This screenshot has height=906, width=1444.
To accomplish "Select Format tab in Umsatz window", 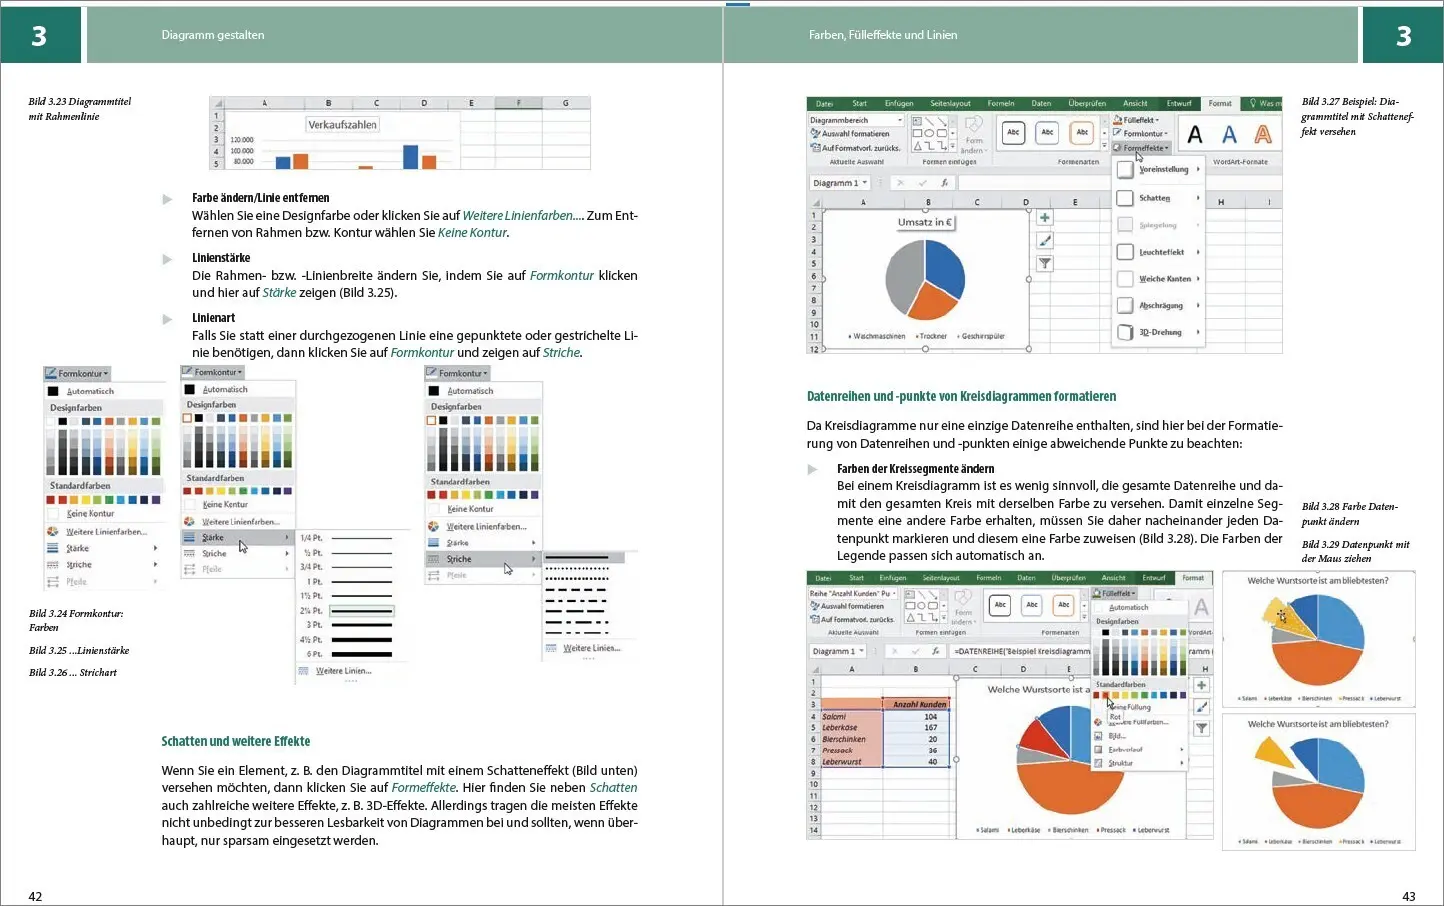I will 1220,103.
